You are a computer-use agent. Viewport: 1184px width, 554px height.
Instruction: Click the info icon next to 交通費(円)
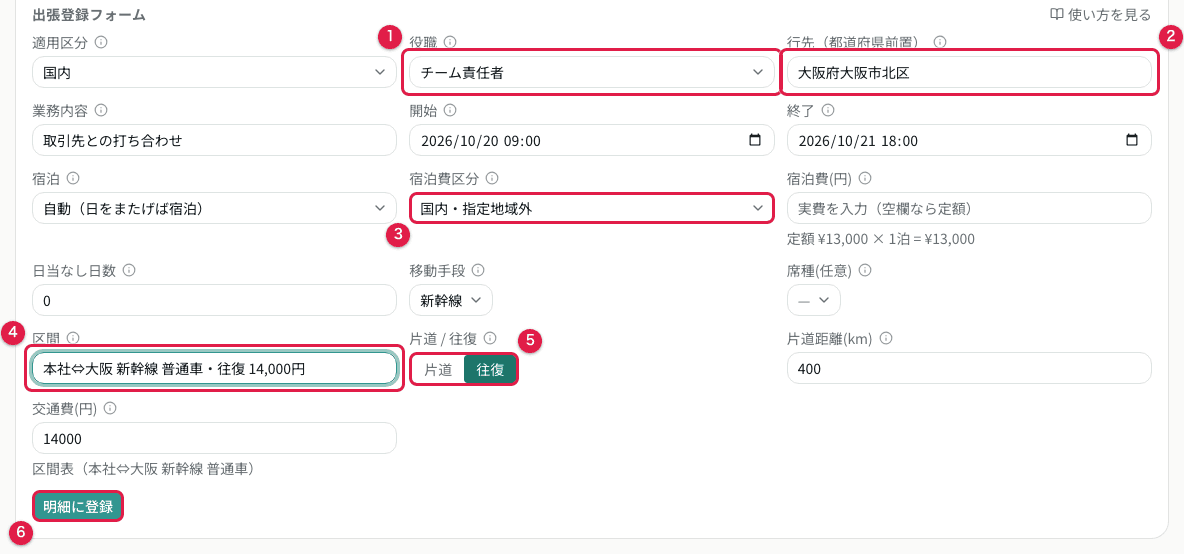point(110,408)
